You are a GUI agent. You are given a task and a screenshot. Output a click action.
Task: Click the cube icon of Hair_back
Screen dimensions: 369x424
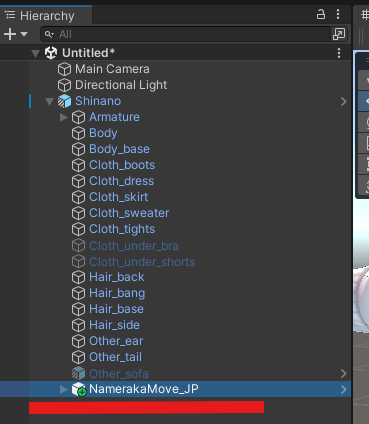click(78, 277)
